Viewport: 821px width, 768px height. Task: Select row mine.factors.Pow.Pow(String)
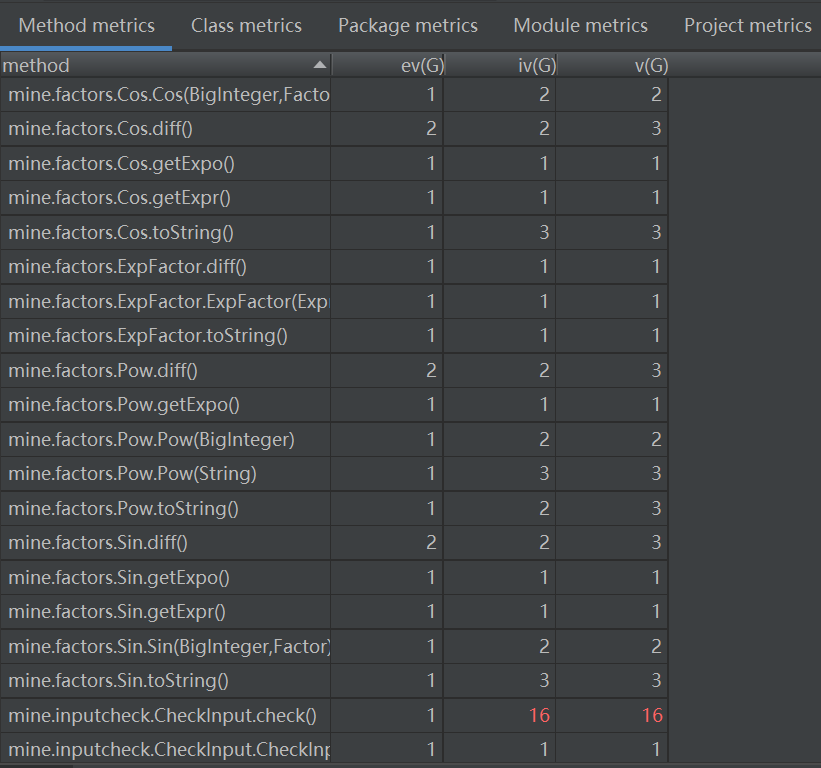334,473
